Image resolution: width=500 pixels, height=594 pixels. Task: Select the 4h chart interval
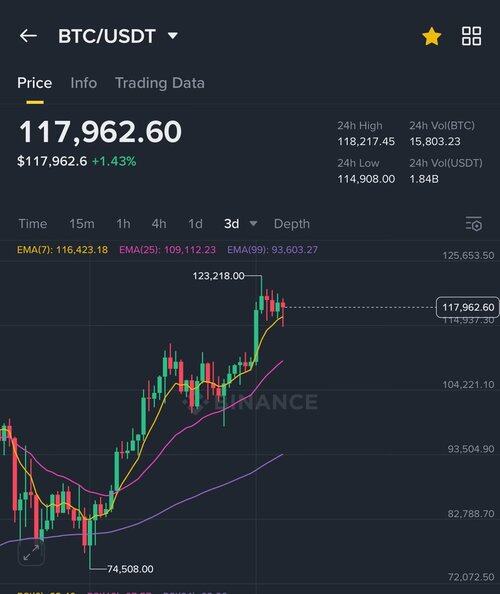(x=159, y=224)
